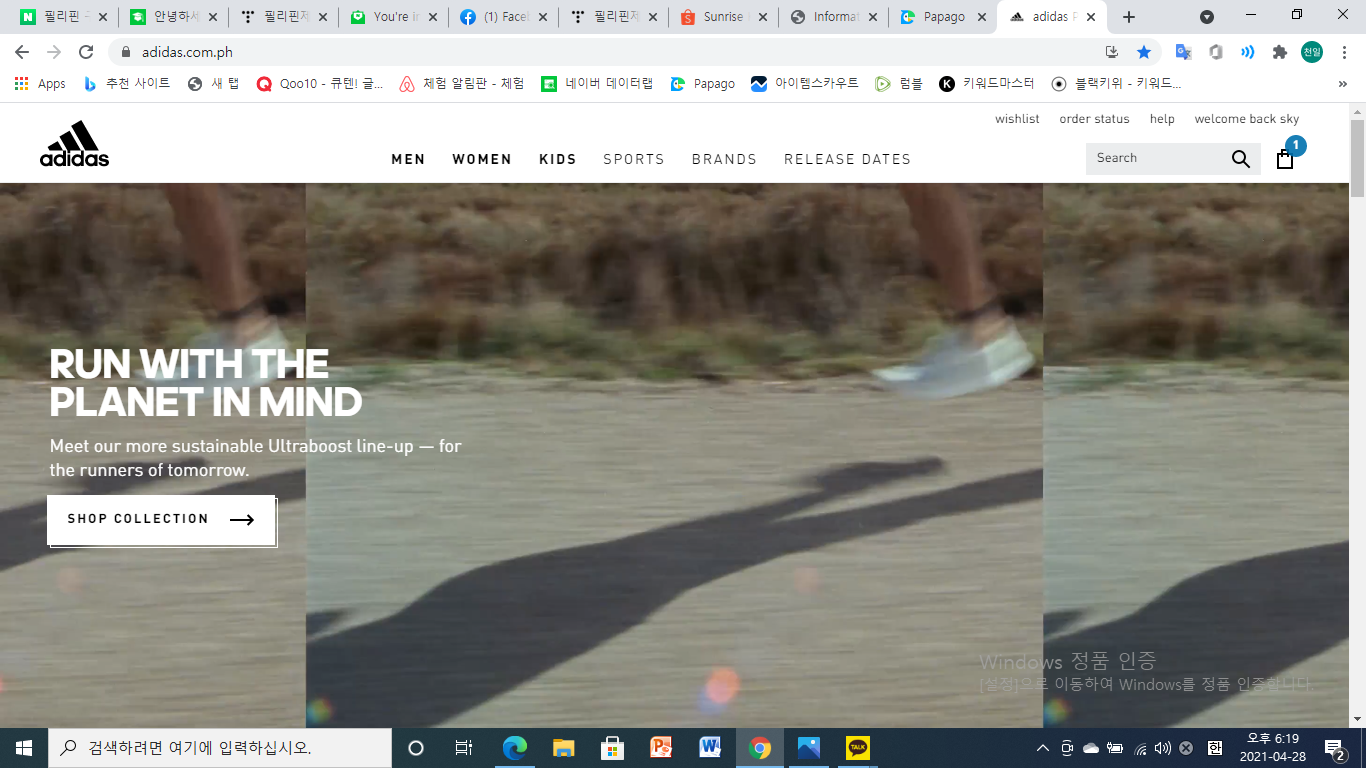The height and width of the screenshot is (768, 1366).
Task: Open KakaoTalk from taskbar
Action: tap(858, 748)
